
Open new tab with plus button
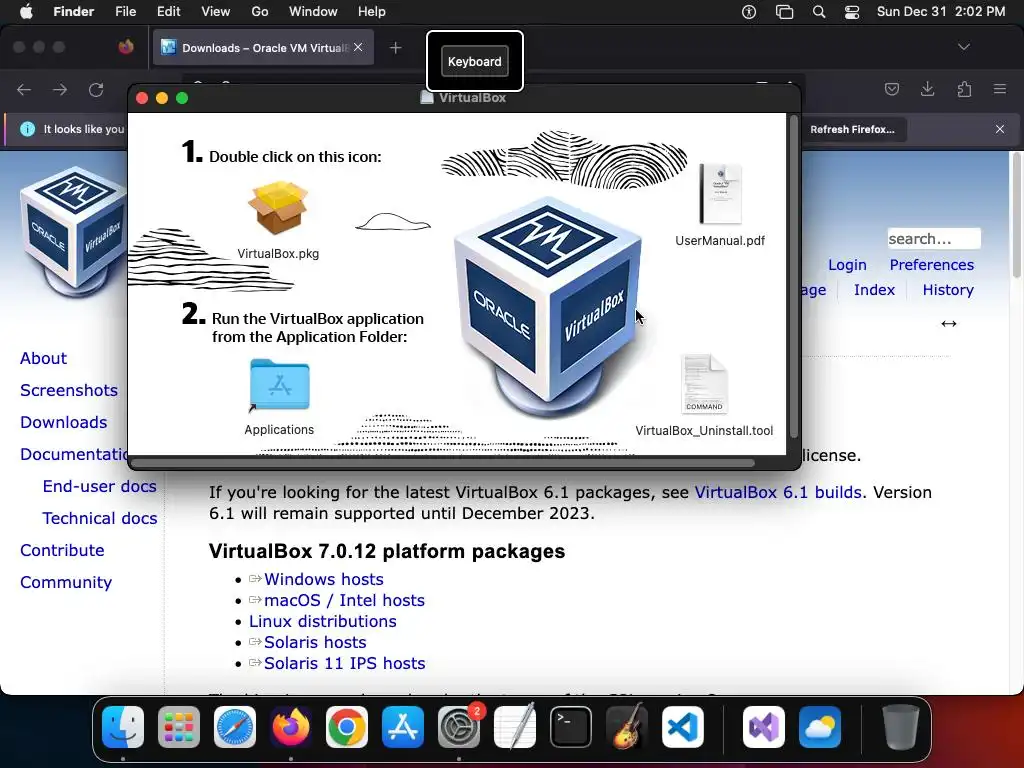point(396,48)
